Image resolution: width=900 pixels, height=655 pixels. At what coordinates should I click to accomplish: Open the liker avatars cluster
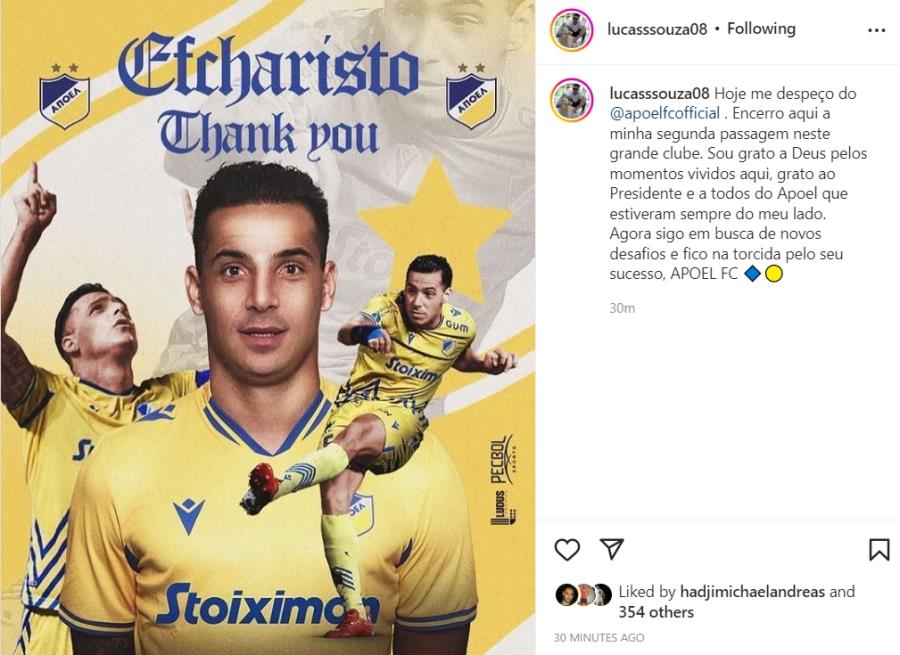pyautogui.click(x=584, y=595)
